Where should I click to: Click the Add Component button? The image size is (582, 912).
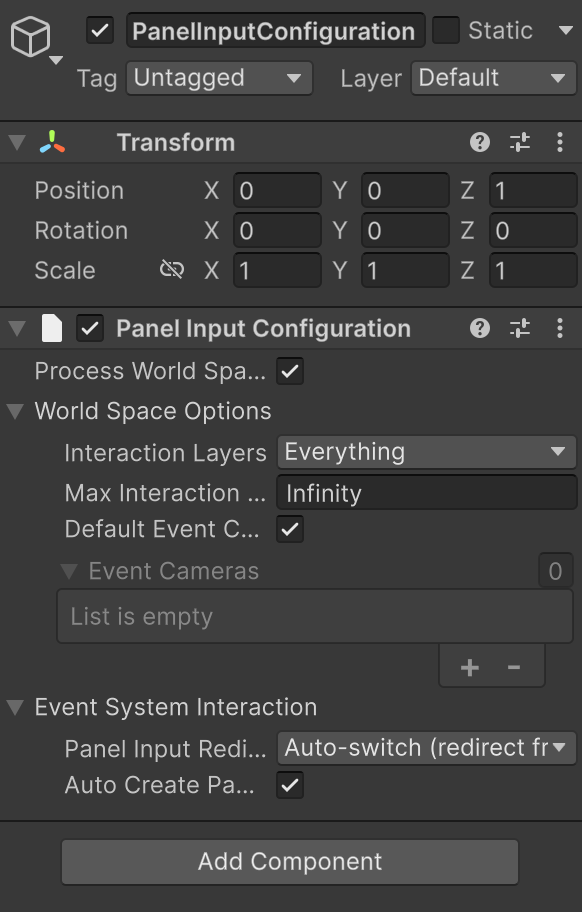(x=290, y=861)
